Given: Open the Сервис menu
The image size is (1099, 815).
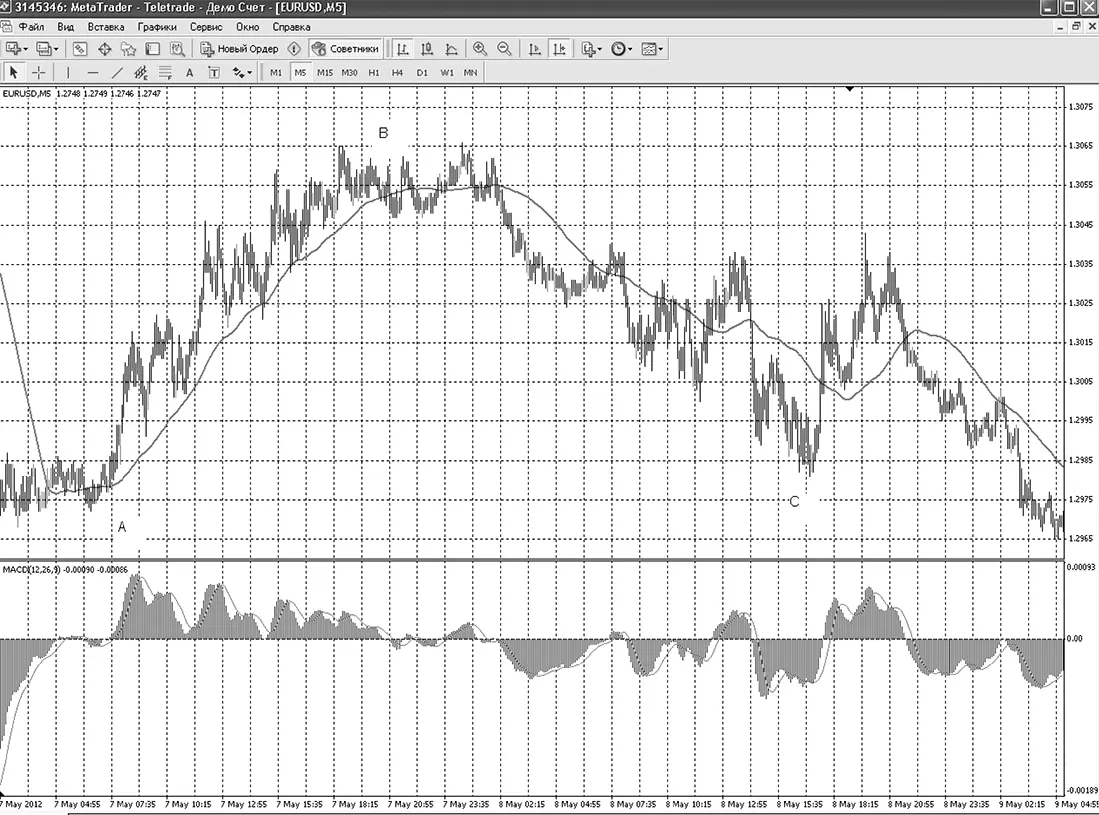Looking at the screenshot, I should [x=206, y=27].
